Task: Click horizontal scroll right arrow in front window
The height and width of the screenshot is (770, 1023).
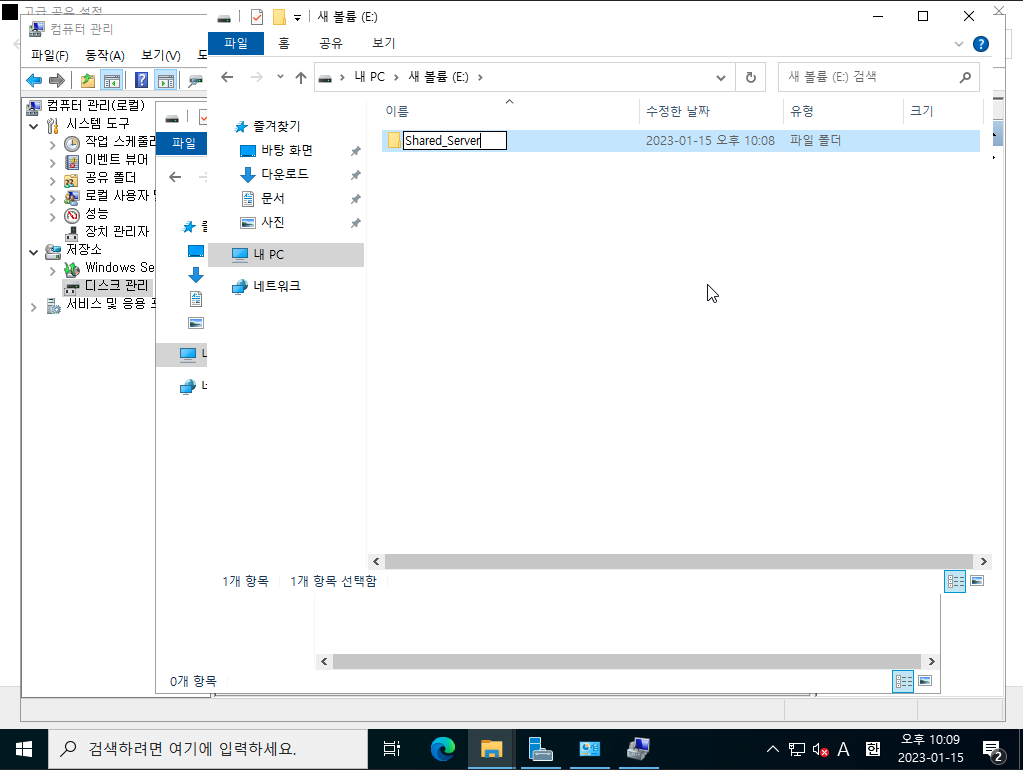Action: tap(983, 561)
